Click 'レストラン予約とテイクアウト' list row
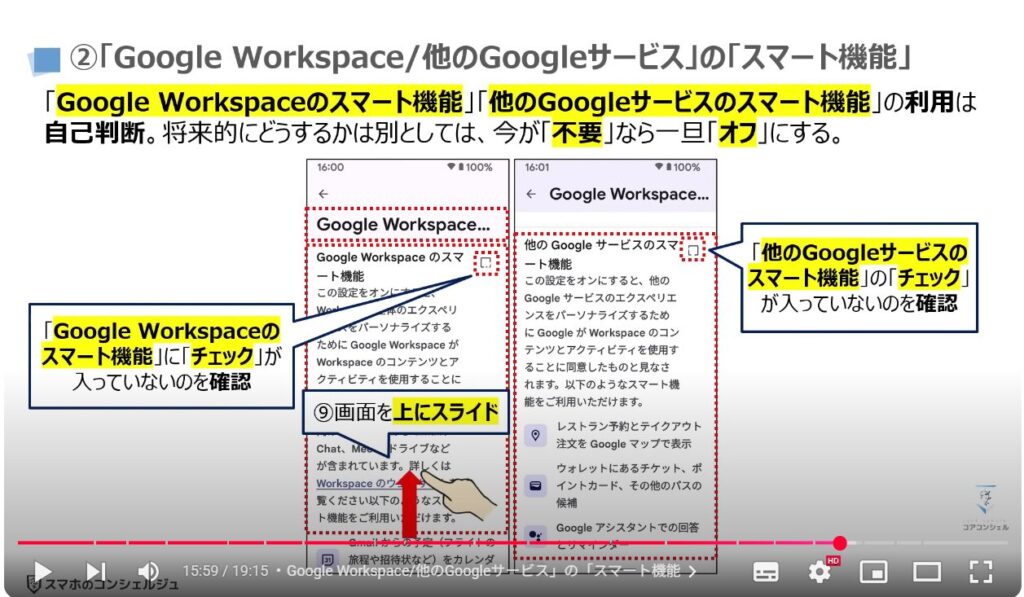 click(x=614, y=435)
